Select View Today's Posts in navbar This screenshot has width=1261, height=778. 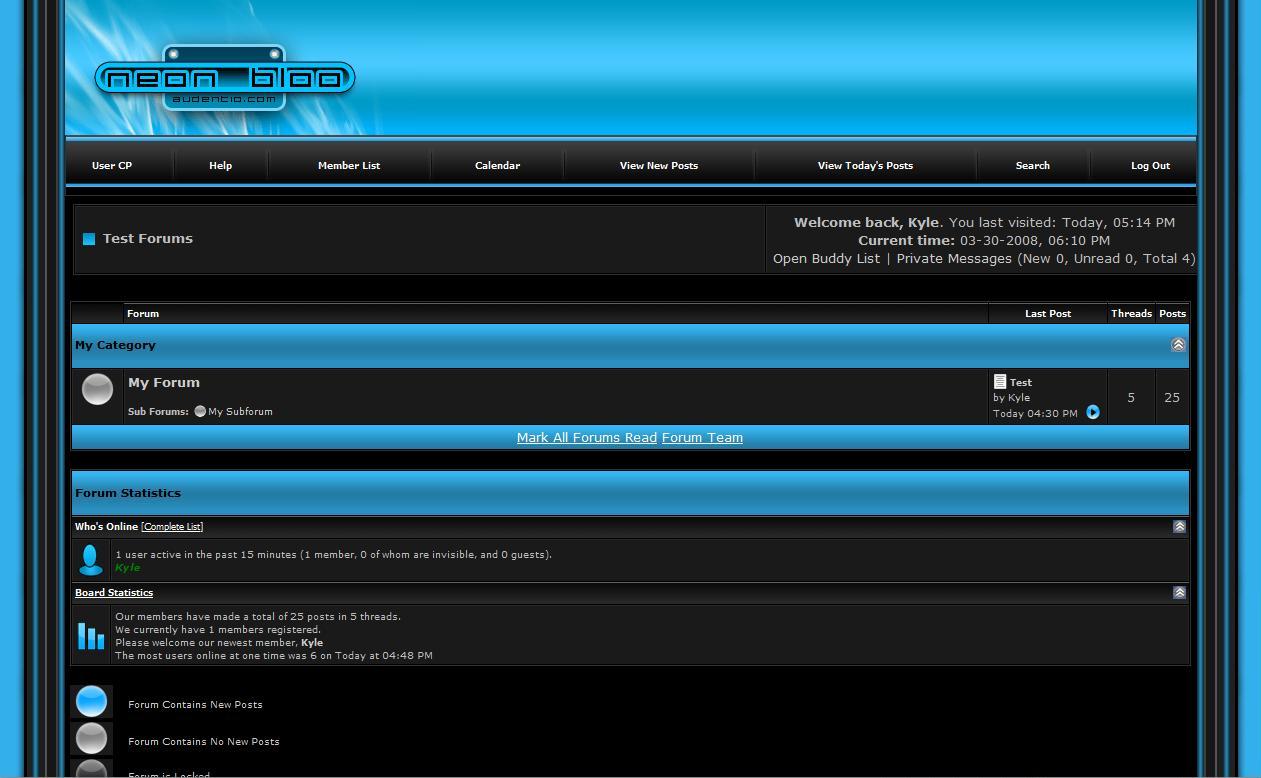[x=865, y=166]
